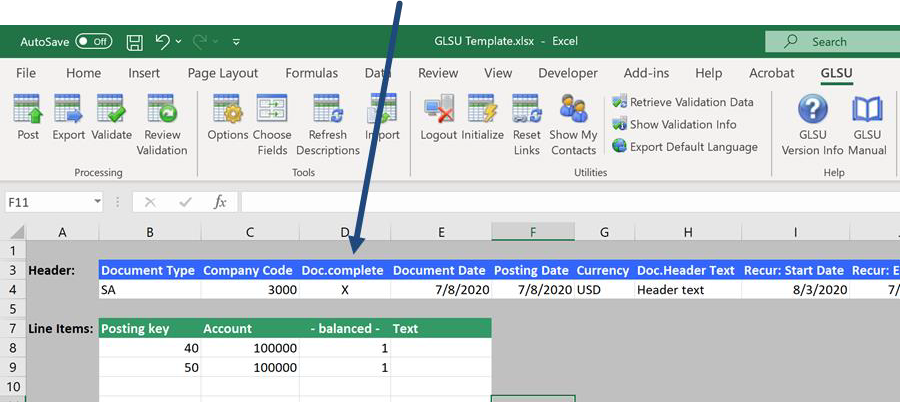Switch to the Page Layout tab
Viewport: 900px width, 402px height.
223,74
